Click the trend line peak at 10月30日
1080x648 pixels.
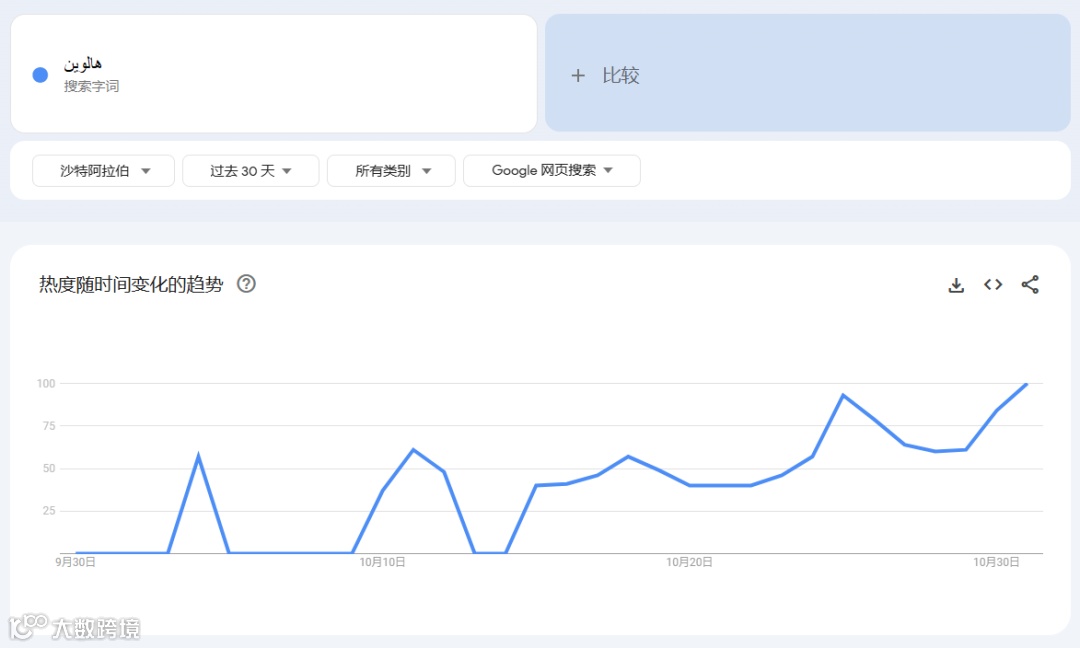1025,384
